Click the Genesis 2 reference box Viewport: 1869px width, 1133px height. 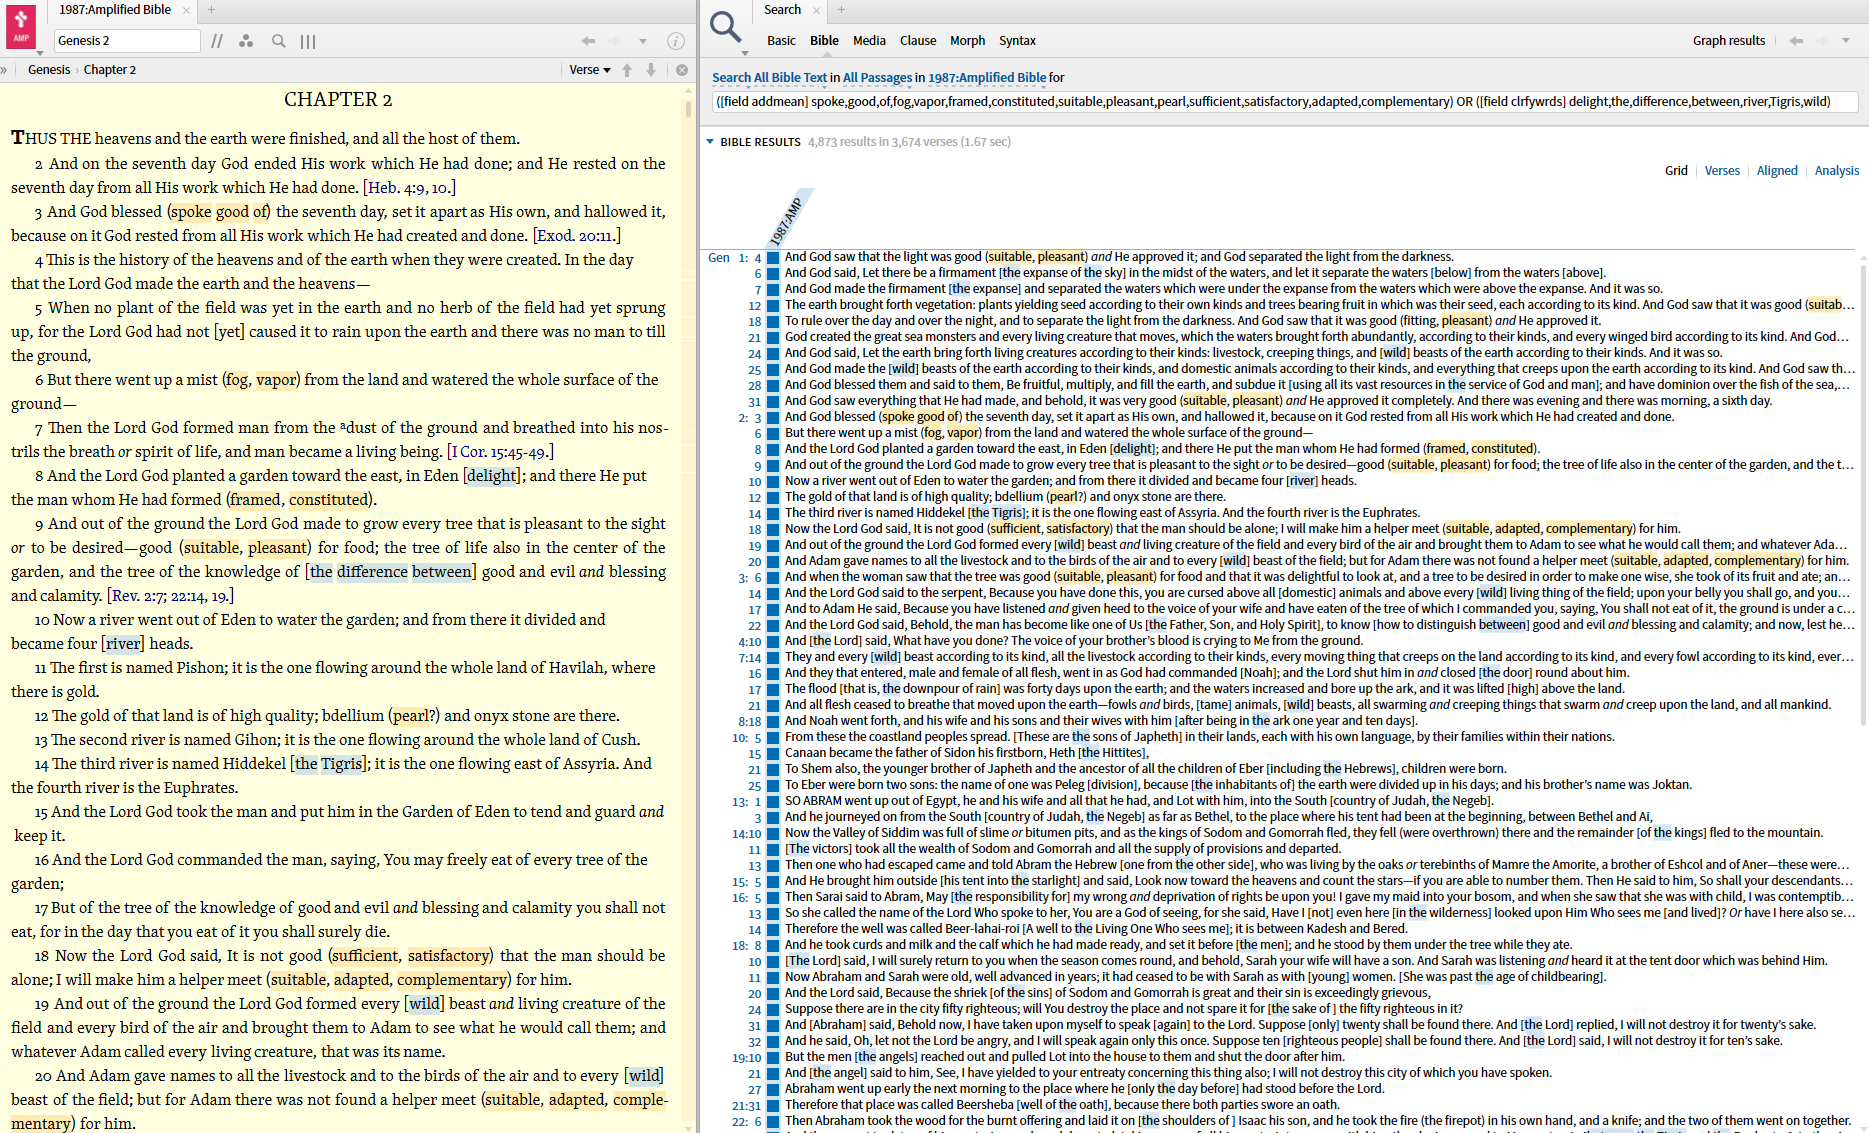click(127, 41)
